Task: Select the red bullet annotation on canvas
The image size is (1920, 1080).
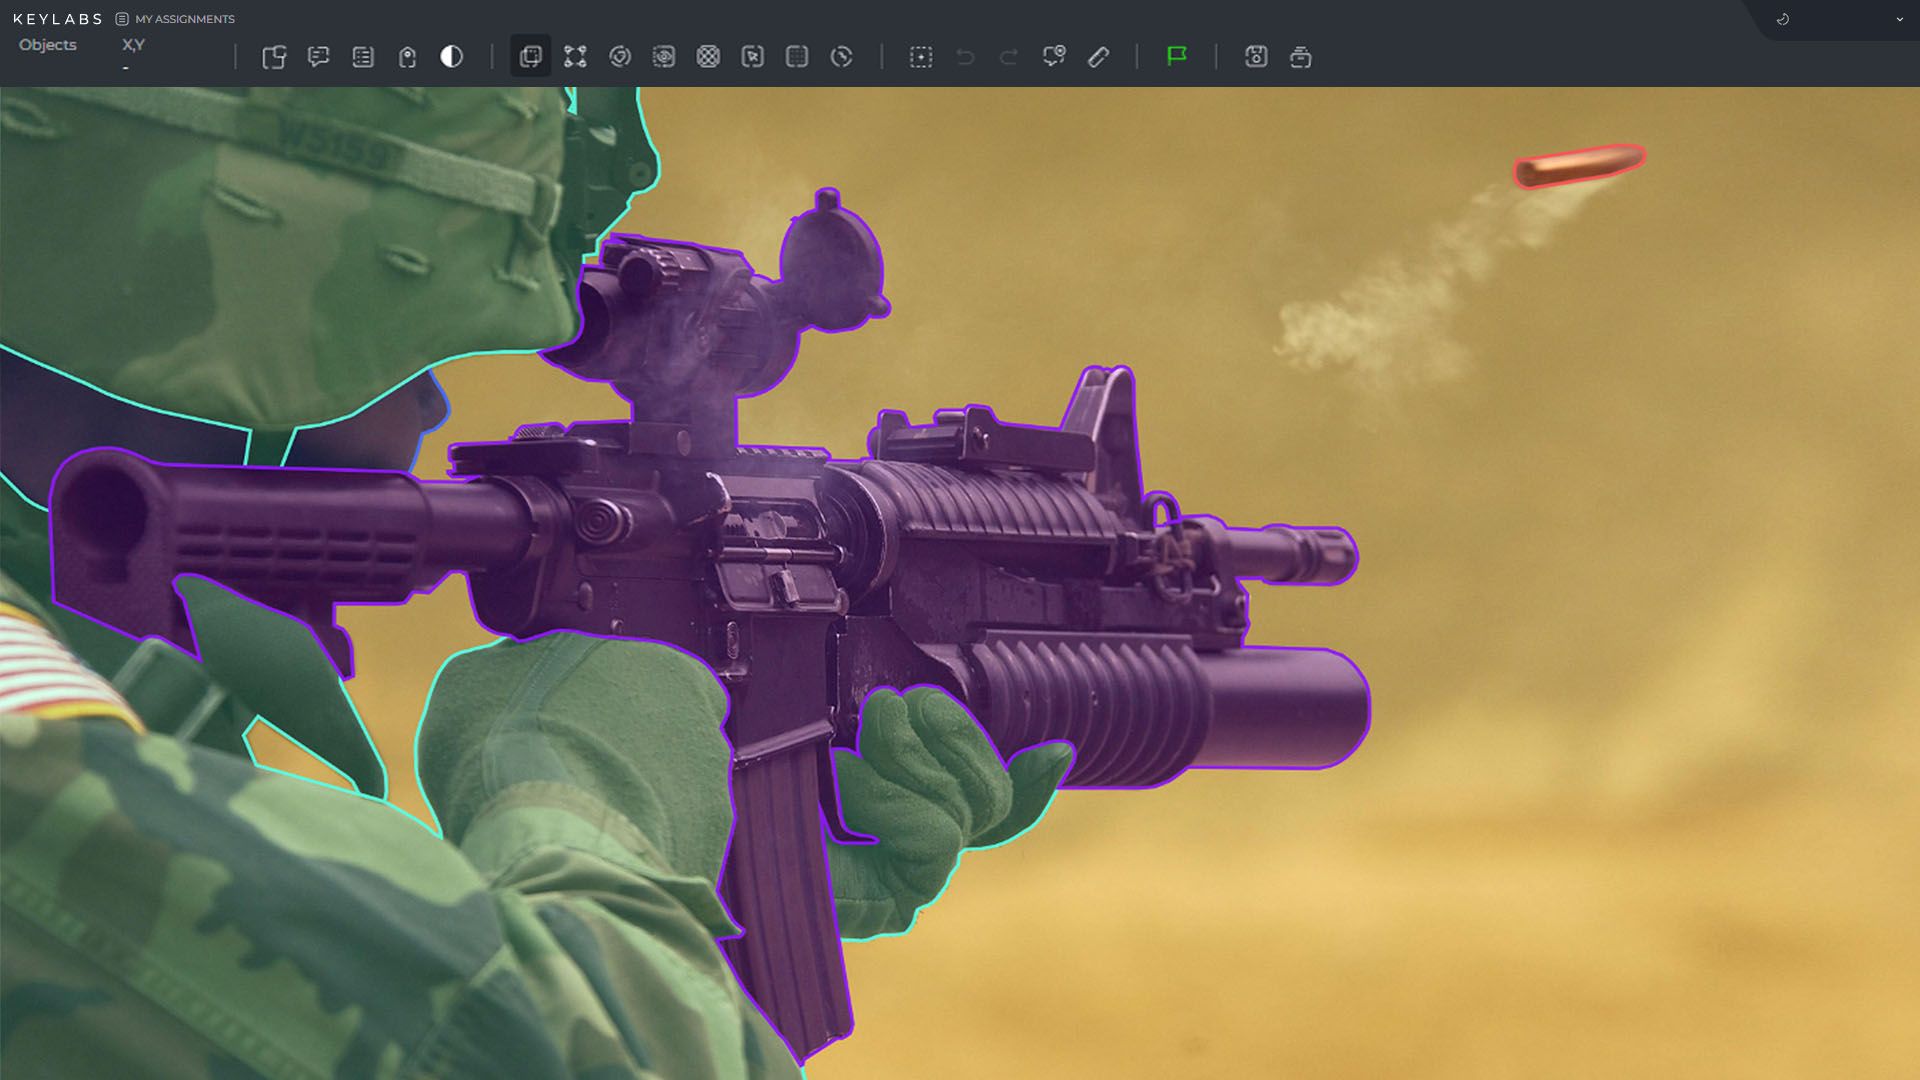Action: coord(1579,166)
